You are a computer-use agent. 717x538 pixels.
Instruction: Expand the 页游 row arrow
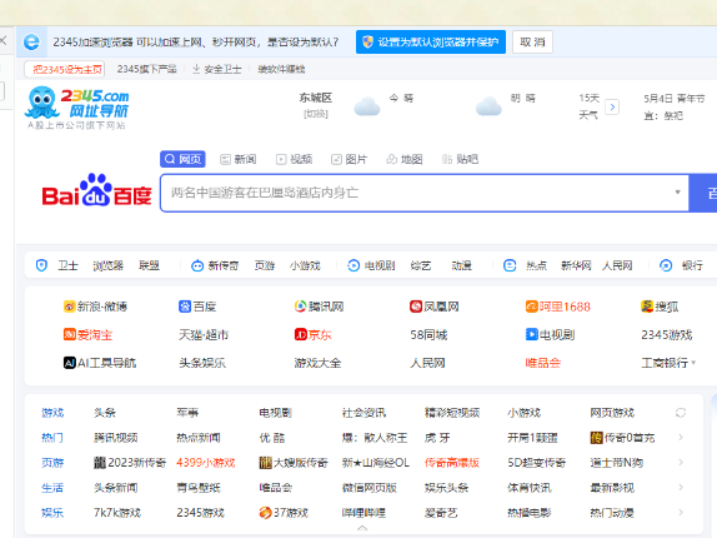tap(681, 462)
